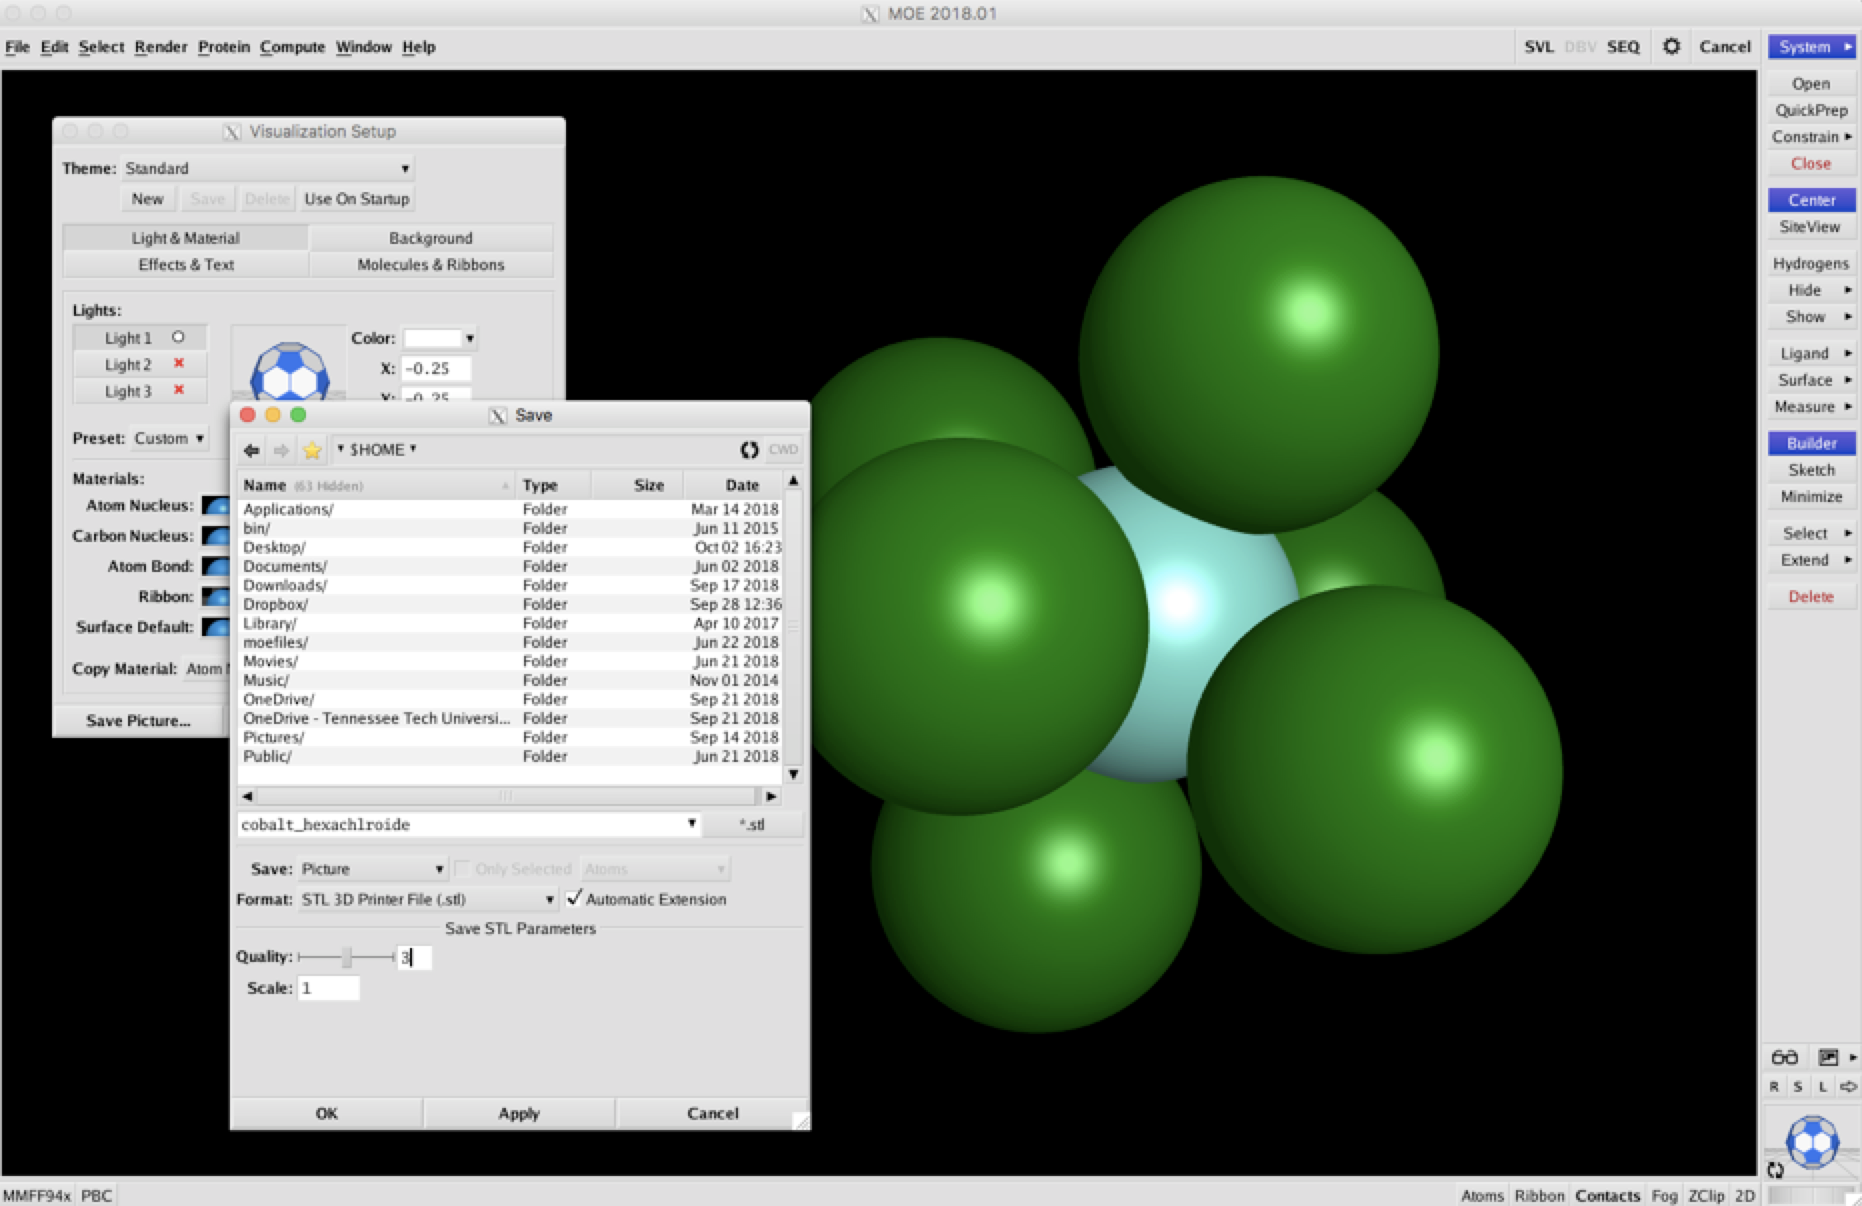The height and width of the screenshot is (1206, 1862).
Task: Click the Apply button in the Save dialog
Action: 519,1113
